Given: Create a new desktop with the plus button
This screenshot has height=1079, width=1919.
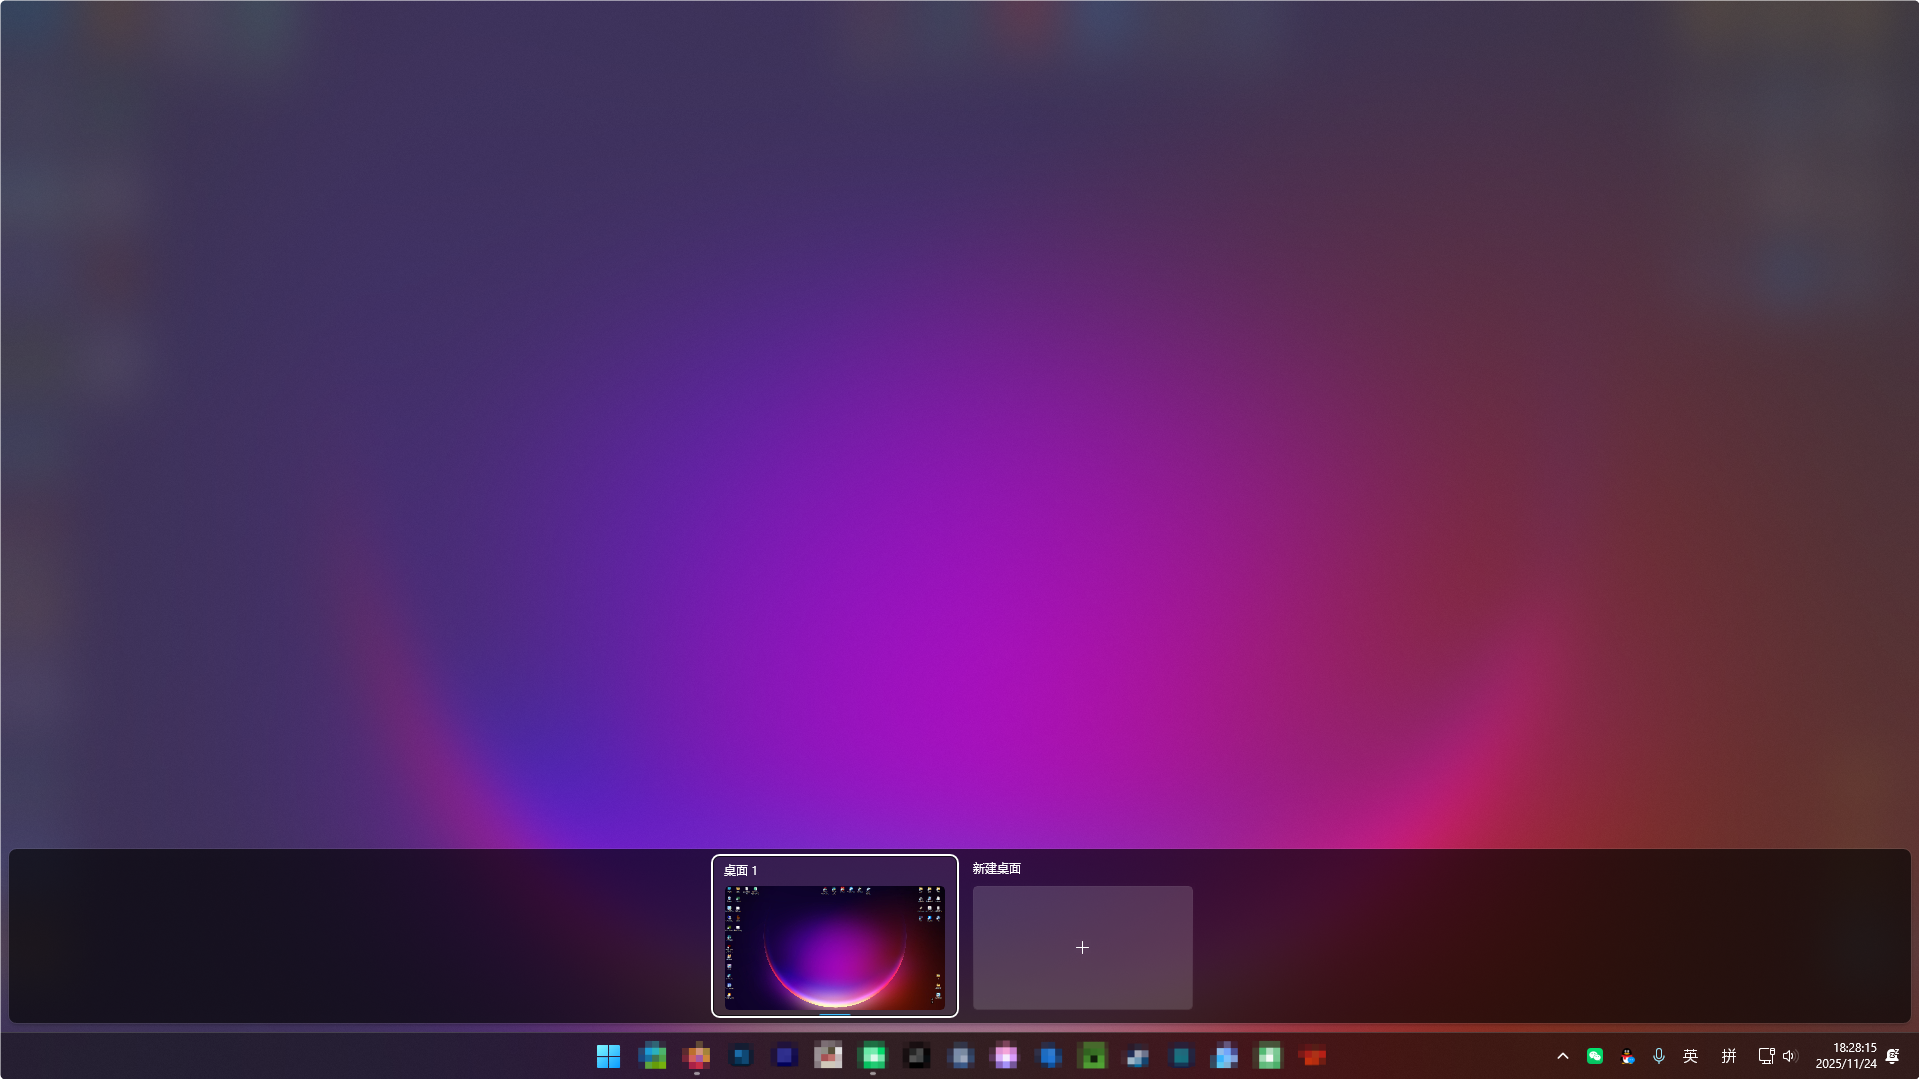Looking at the screenshot, I should (1082, 947).
